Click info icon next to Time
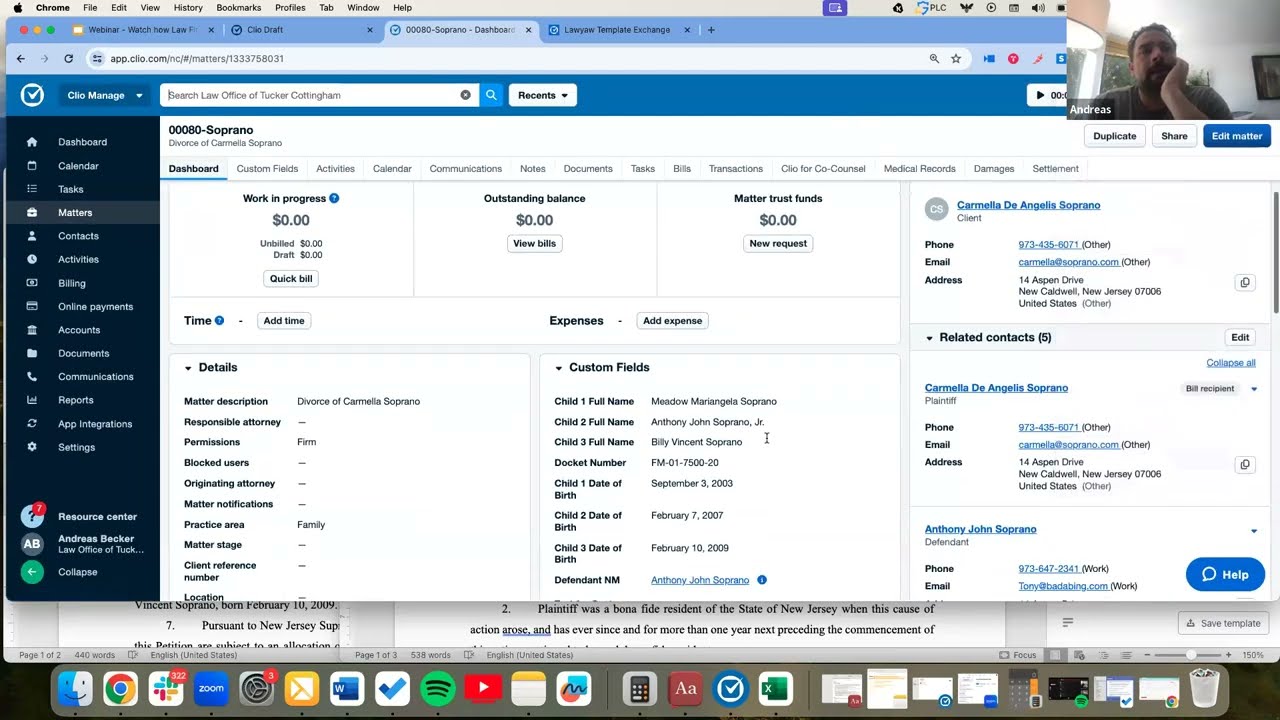Screen dimensions: 1280x720 (x=219, y=321)
